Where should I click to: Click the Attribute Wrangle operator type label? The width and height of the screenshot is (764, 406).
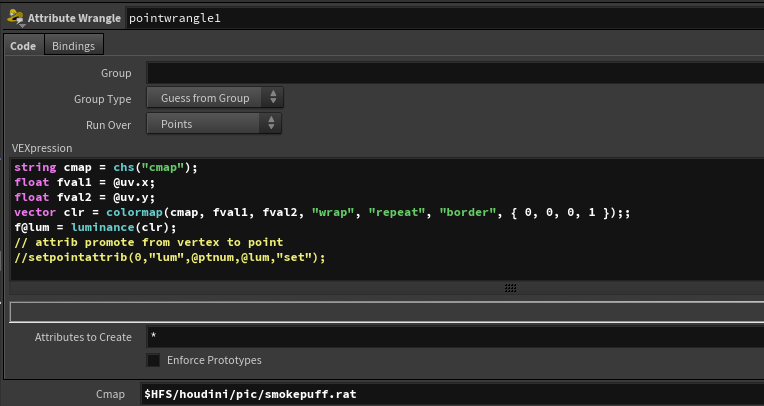[x=74, y=18]
